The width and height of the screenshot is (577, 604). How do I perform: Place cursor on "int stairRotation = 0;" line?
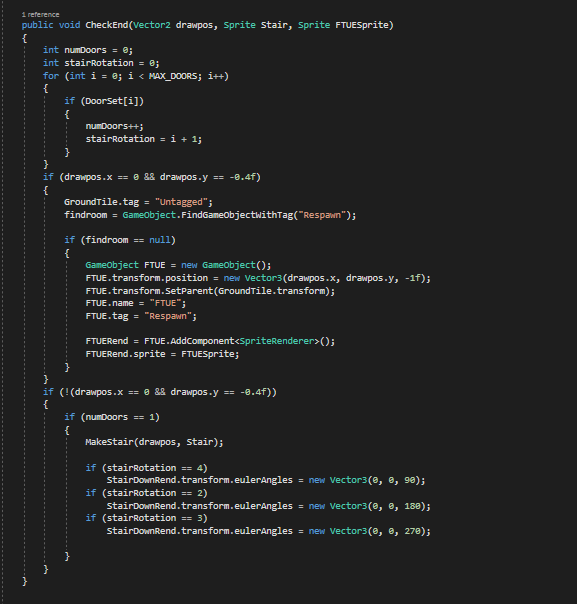[x=101, y=63]
